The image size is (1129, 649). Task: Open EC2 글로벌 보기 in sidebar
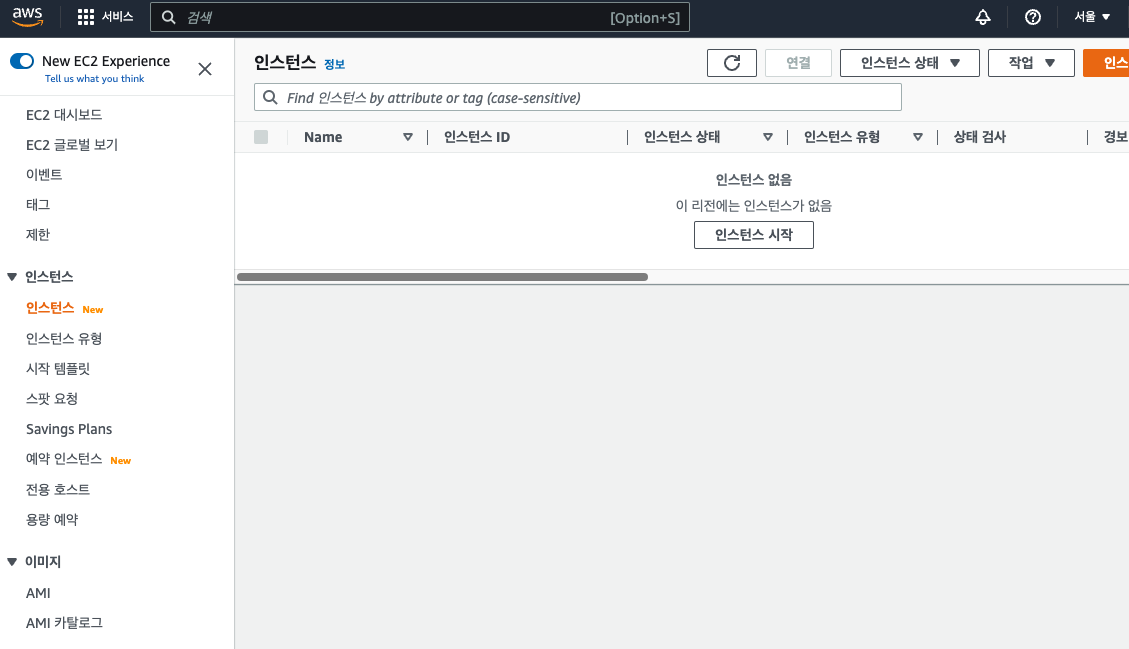[x=72, y=145]
